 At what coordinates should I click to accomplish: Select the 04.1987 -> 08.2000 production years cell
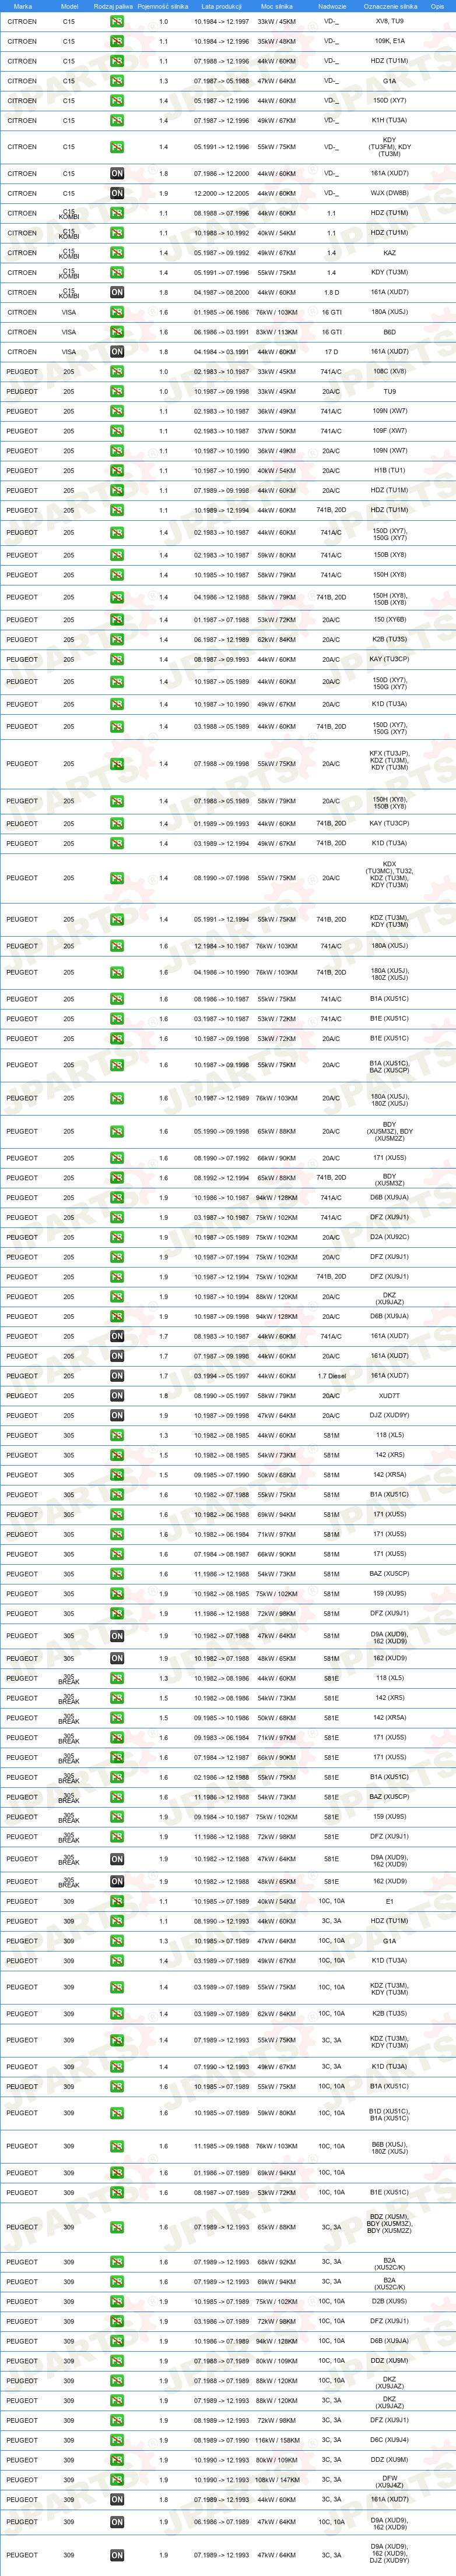221,293
